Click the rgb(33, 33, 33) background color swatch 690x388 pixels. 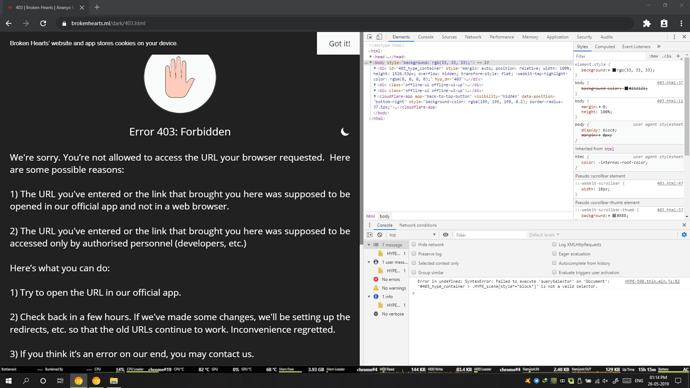(x=614, y=70)
